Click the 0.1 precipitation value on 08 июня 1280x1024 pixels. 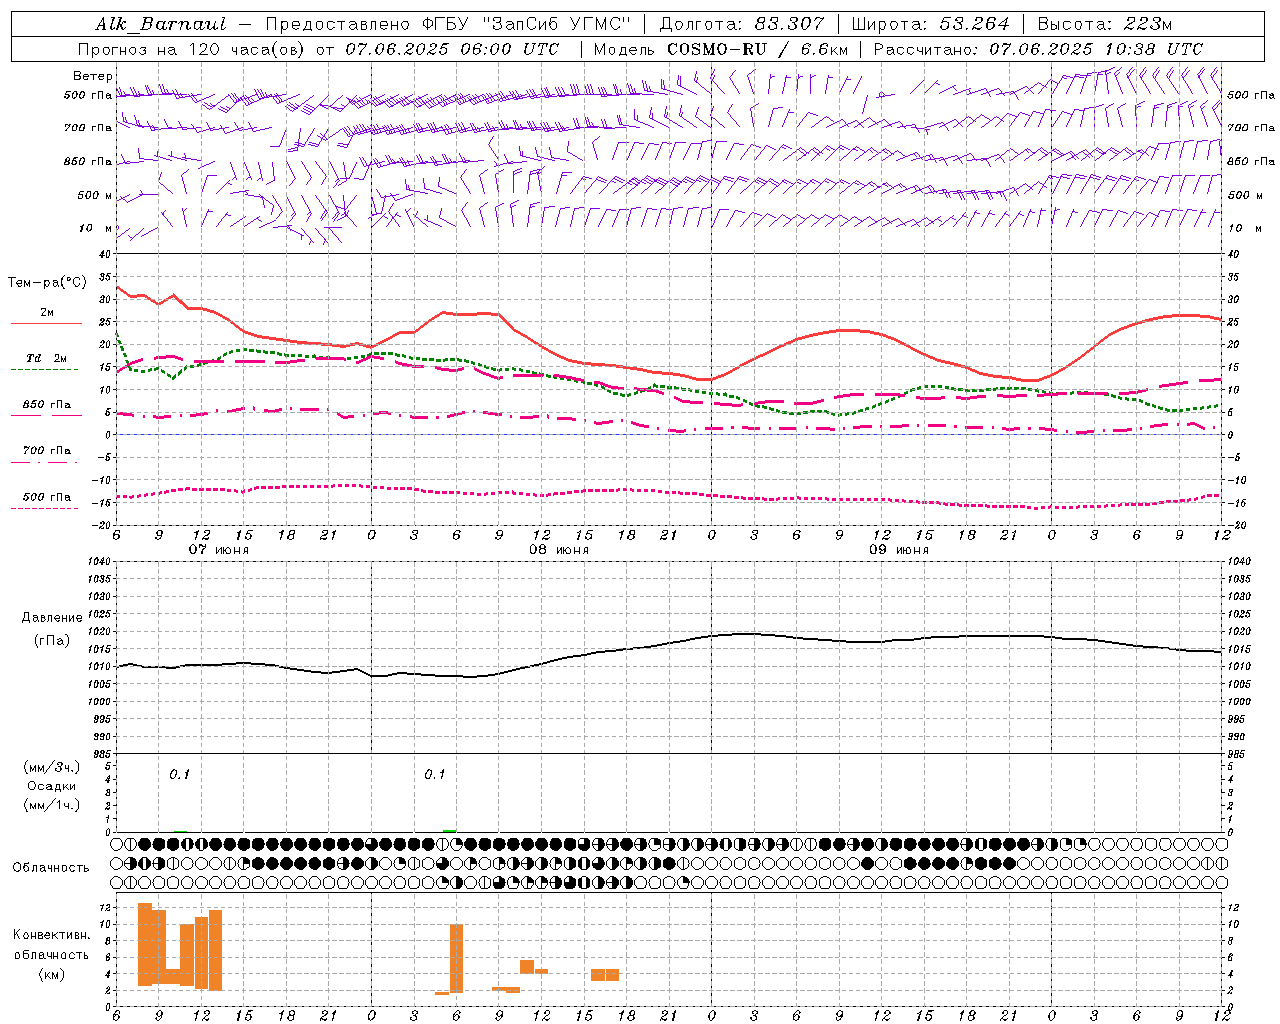(434, 775)
